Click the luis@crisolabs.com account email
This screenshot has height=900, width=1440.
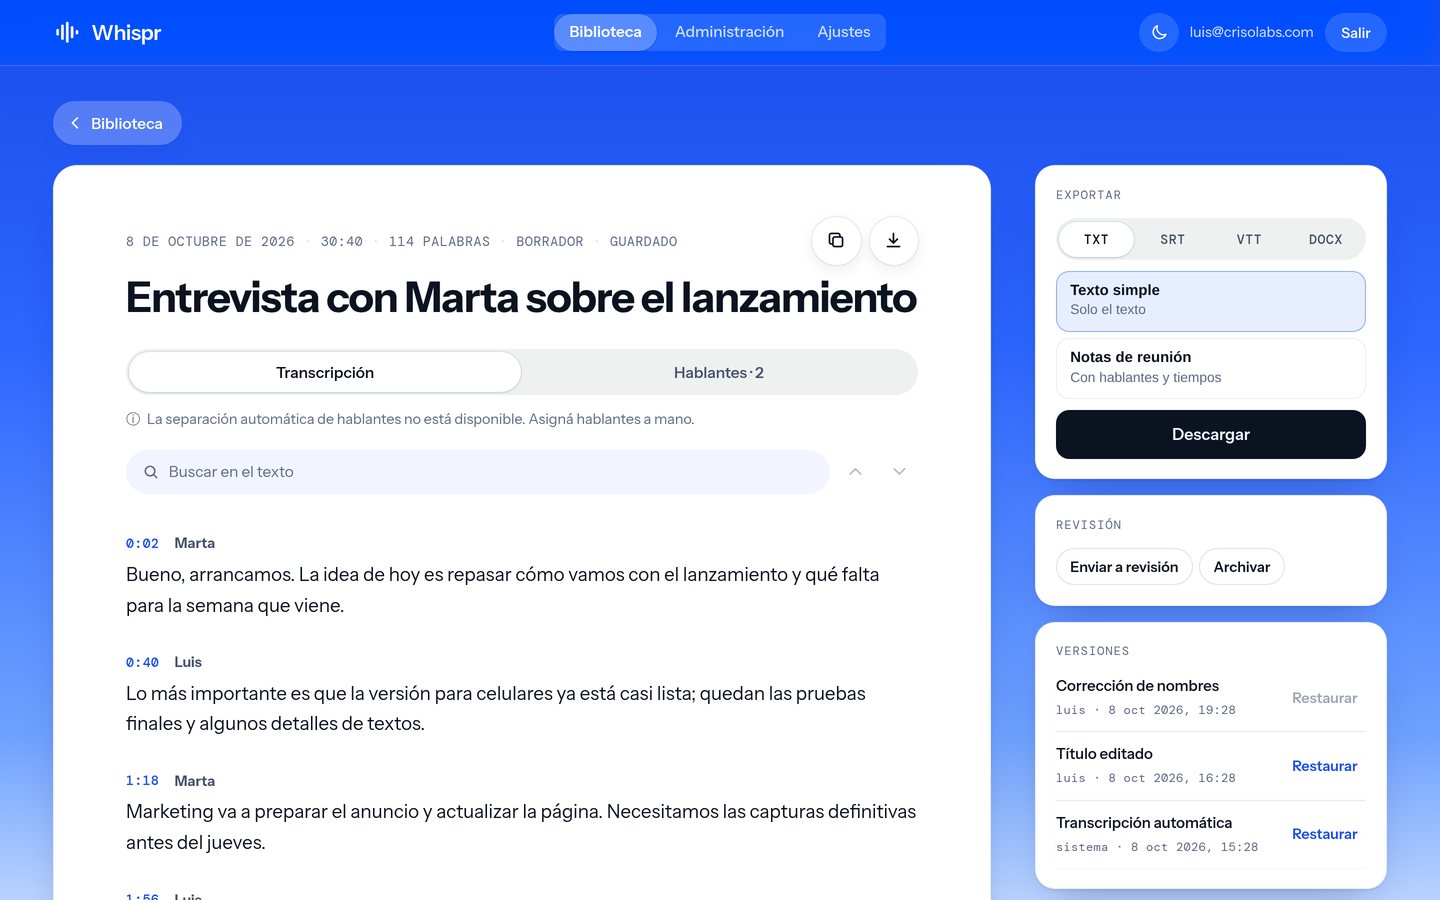coord(1251,32)
